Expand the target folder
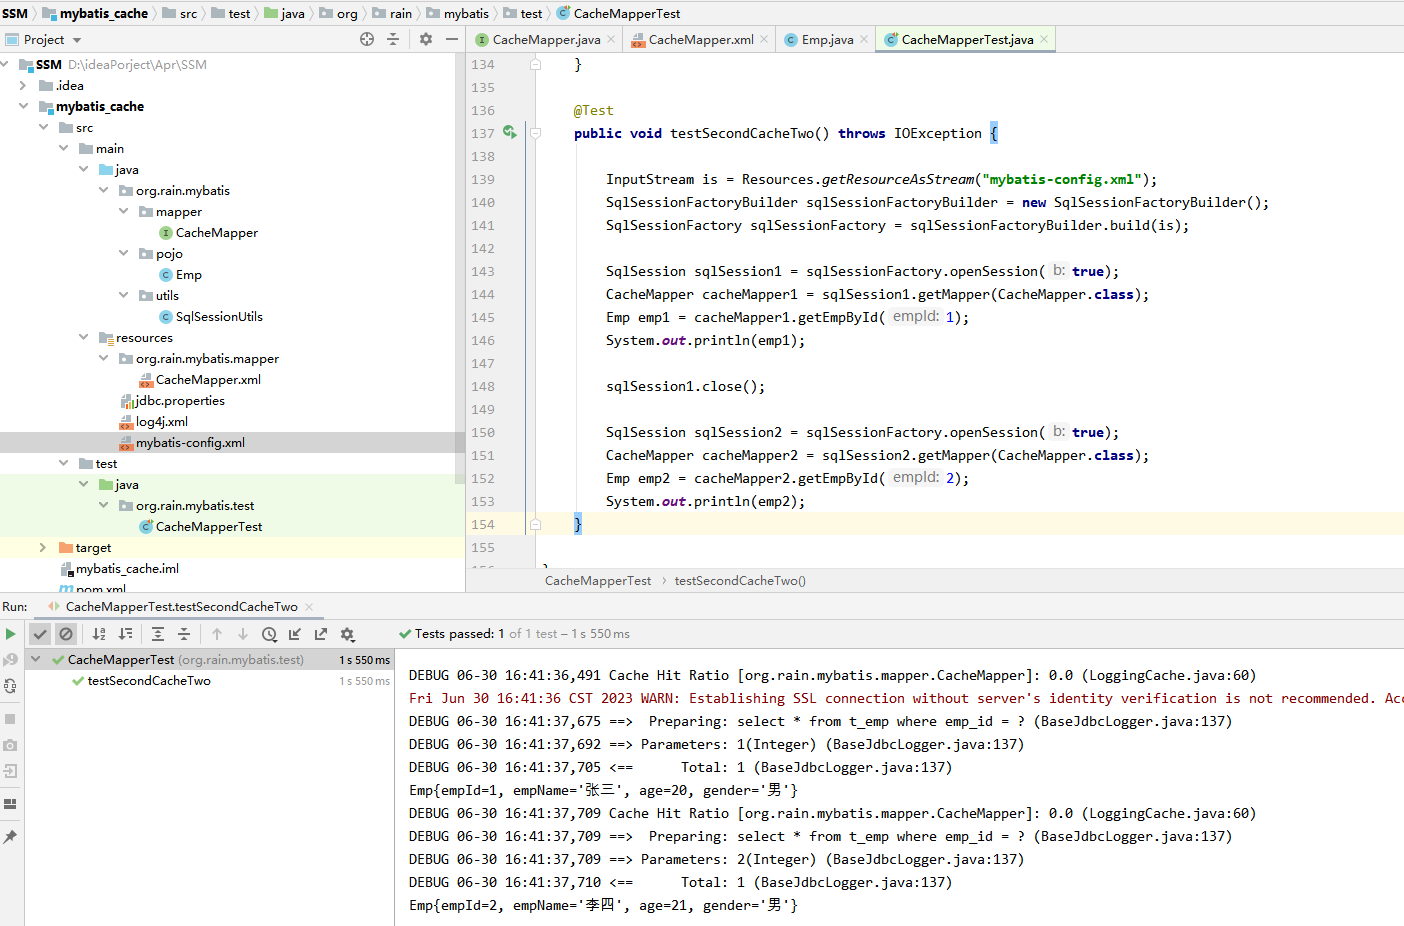This screenshot has width=1404, height=926. pyautogui.click(x=42, y=547)
